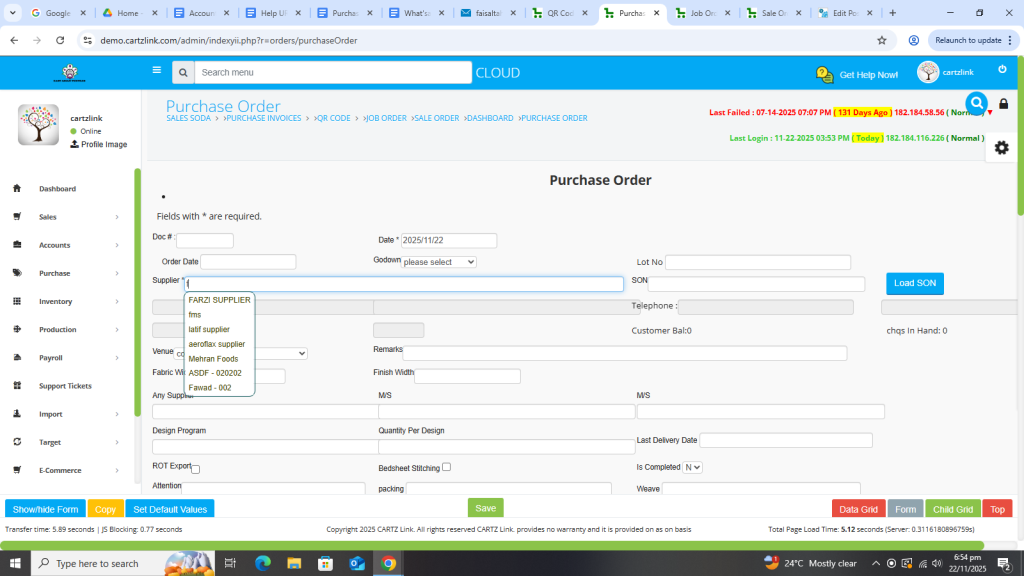Click into the Lot No field
1024x576 pixels.
[757, 262]
